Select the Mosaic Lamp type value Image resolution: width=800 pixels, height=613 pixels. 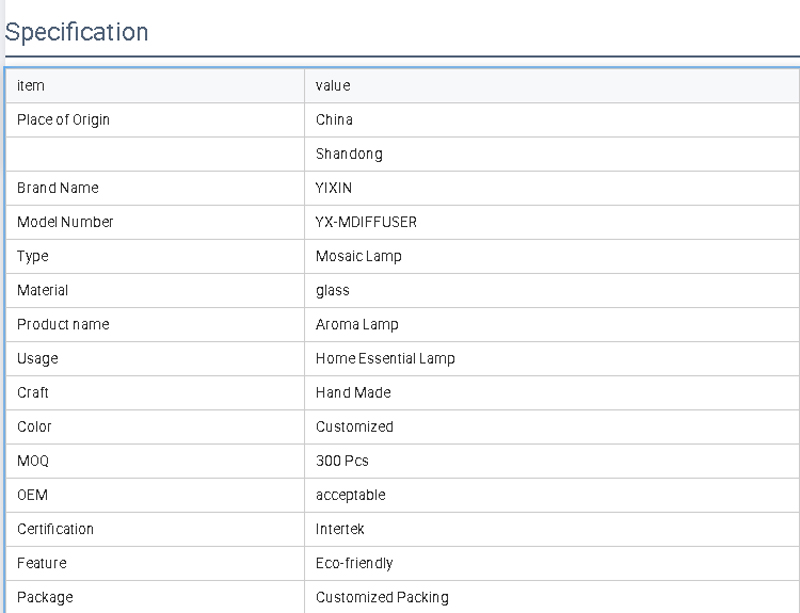358,256
